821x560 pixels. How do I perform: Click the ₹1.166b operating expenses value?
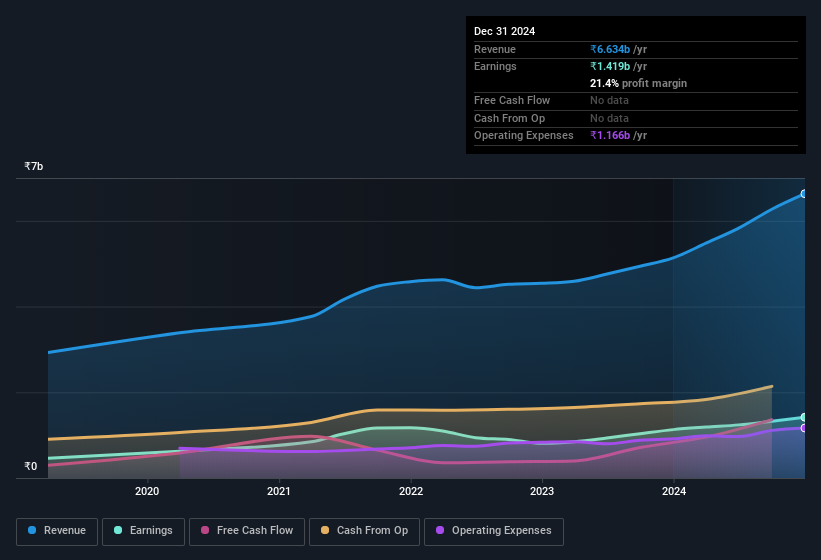tap(610, 136)
